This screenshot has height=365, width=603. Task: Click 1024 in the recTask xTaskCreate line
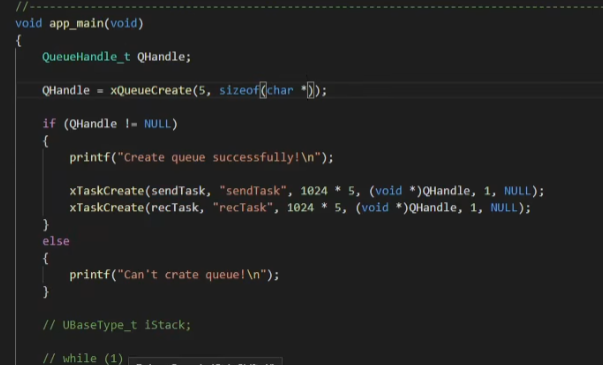click(300, 208)
